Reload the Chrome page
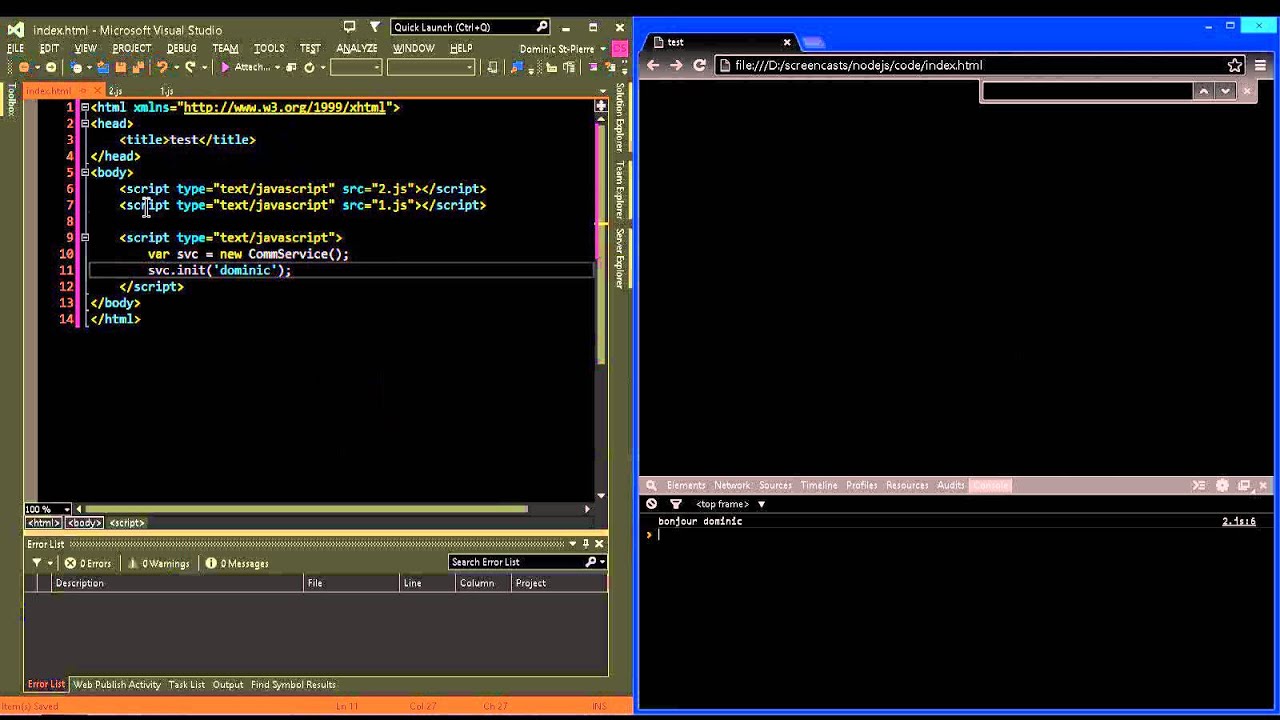Viewport: 1280px width, 720px height. click(x=699, y=65)
